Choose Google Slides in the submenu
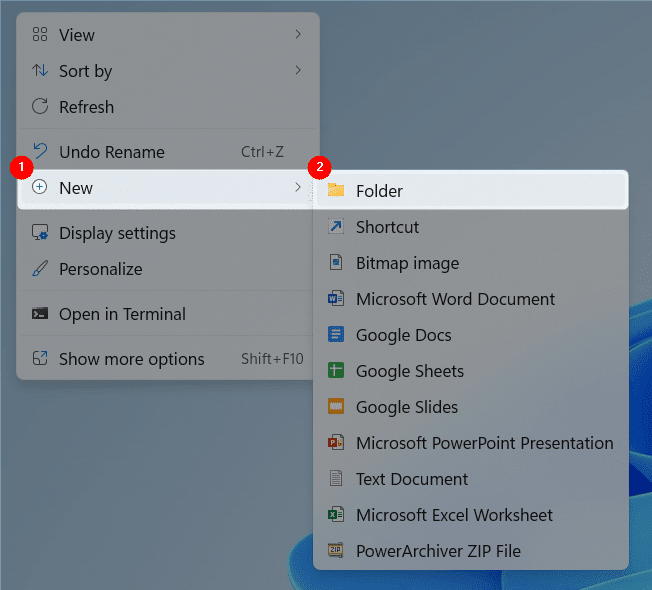Viewport: 652px width, 590px height. pyautogui.click(x=472, y=407)
